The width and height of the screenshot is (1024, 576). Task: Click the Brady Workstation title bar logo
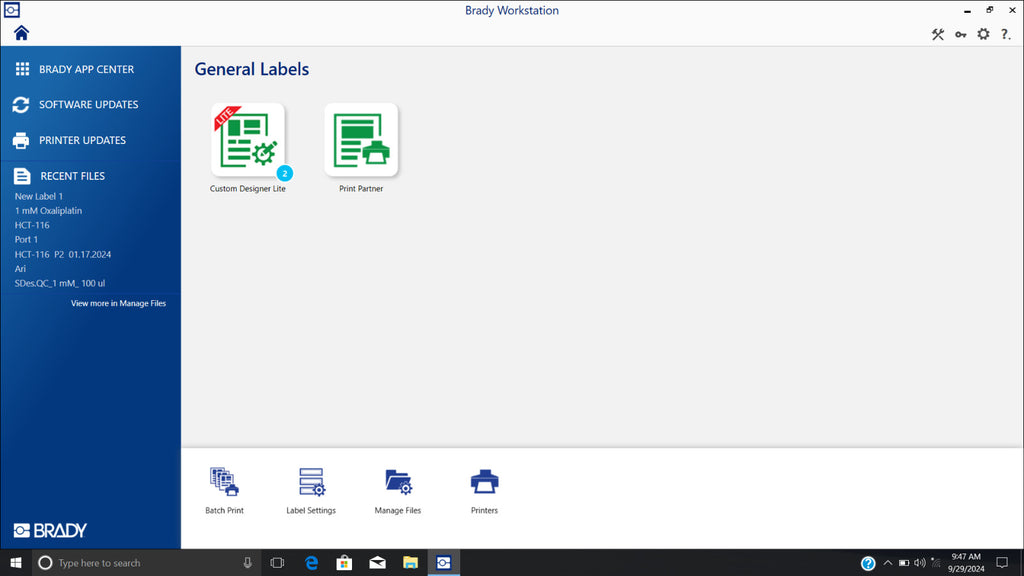click(x=12, y=10)
